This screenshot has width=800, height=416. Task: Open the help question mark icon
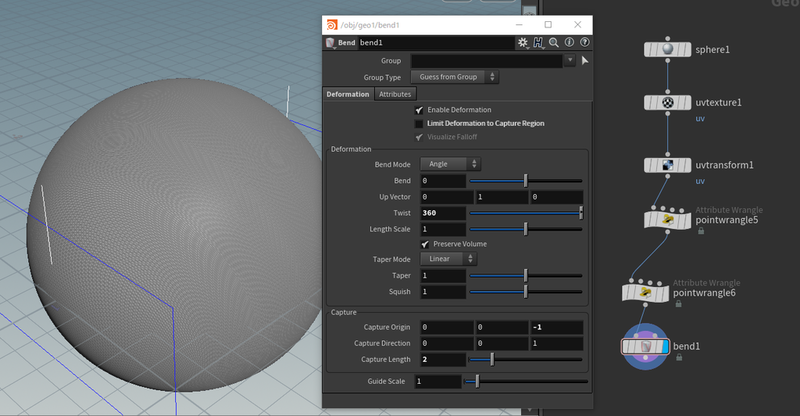(x=585, y=42)
